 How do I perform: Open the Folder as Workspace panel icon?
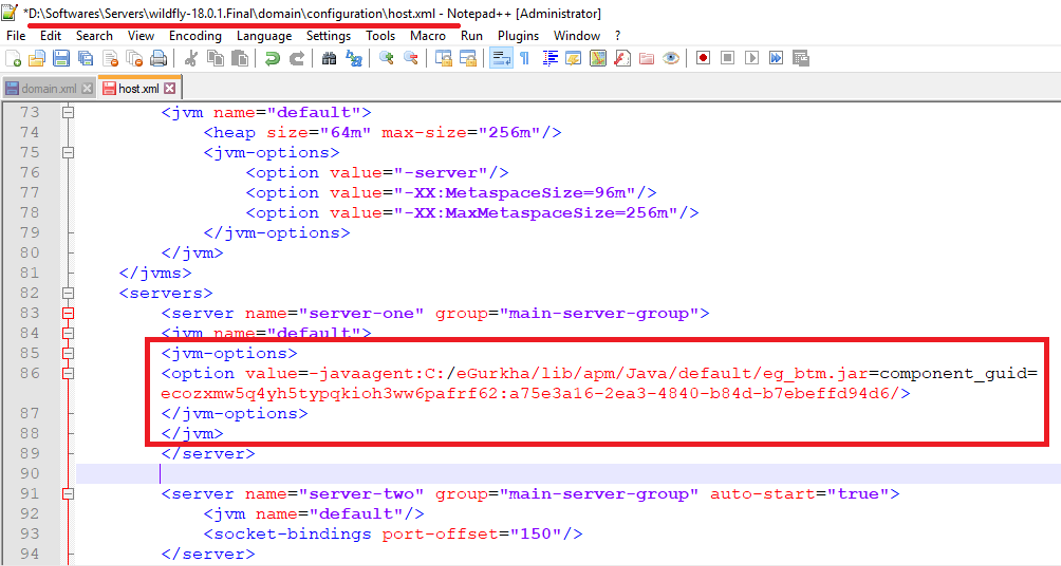pyautogui.click(x=646, y=58)
